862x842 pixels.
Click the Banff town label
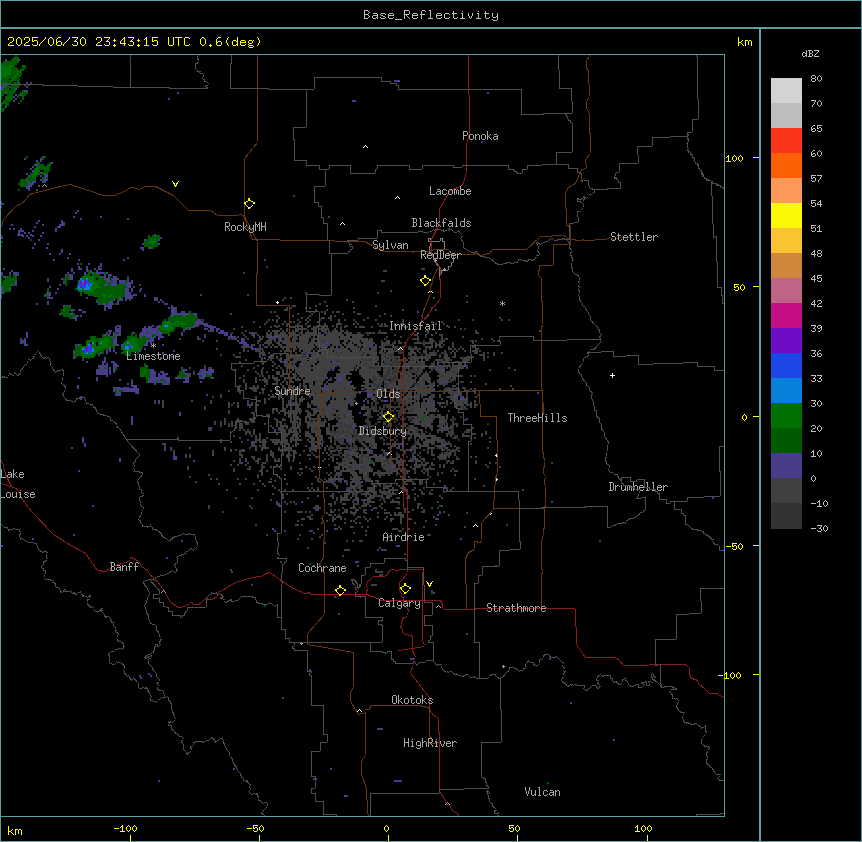(124, 567)
